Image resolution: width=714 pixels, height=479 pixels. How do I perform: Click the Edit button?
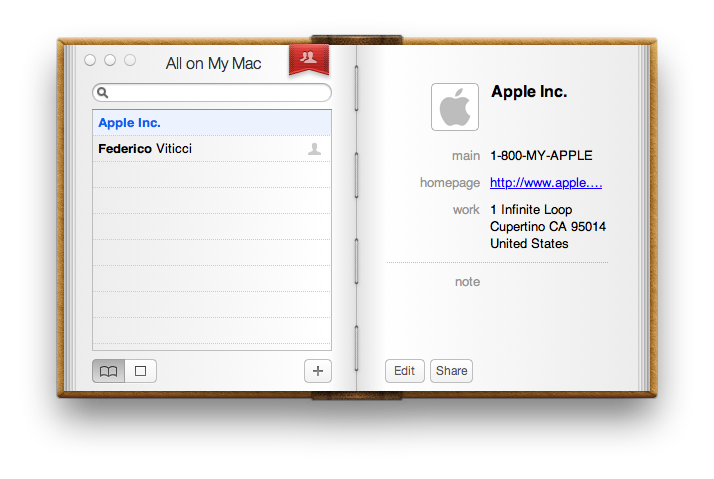(405, 371)
